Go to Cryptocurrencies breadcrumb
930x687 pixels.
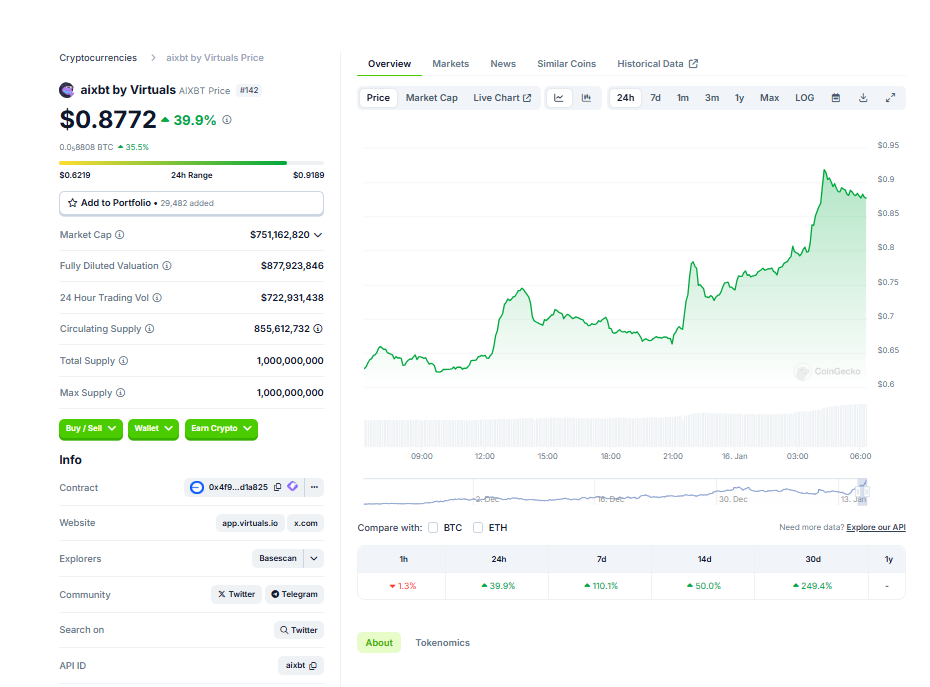click(98, 58)
